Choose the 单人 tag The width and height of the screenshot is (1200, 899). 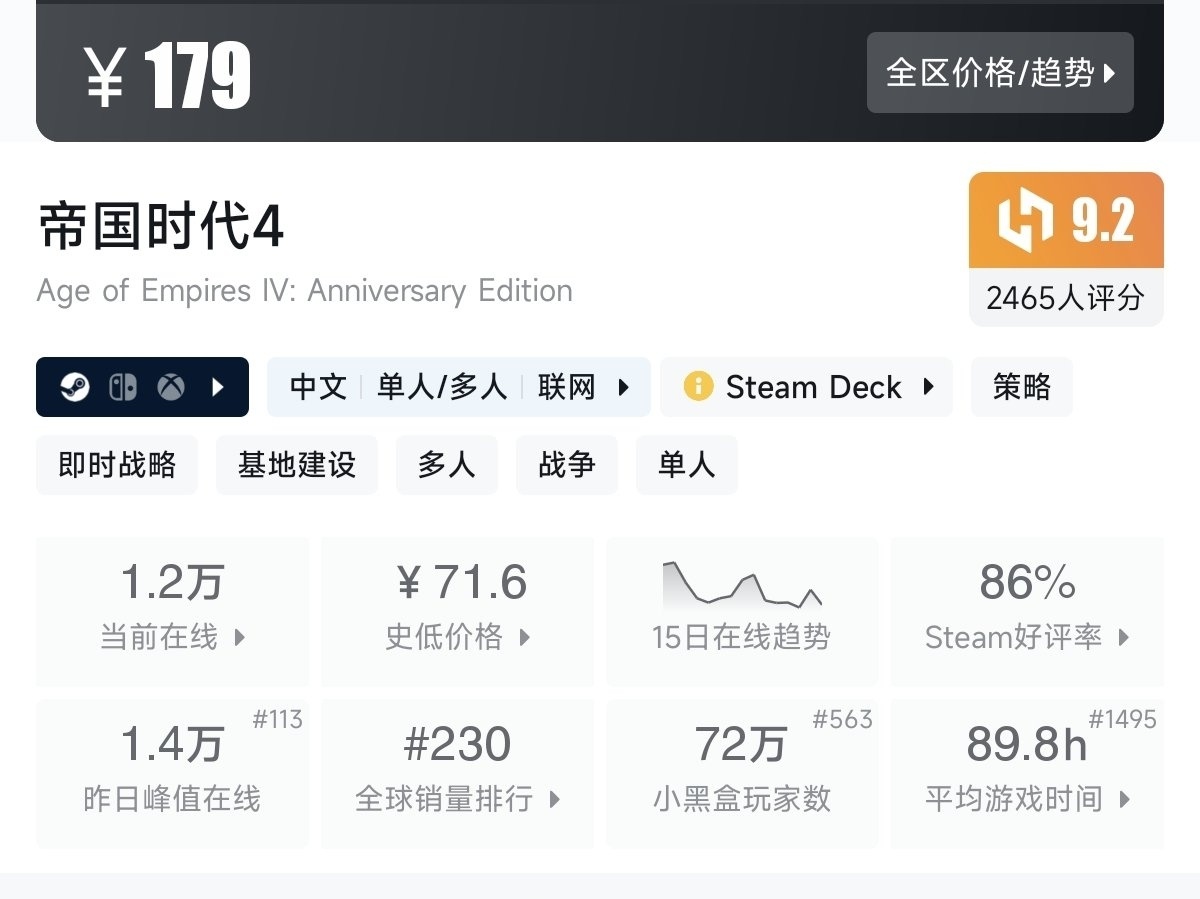686,465
